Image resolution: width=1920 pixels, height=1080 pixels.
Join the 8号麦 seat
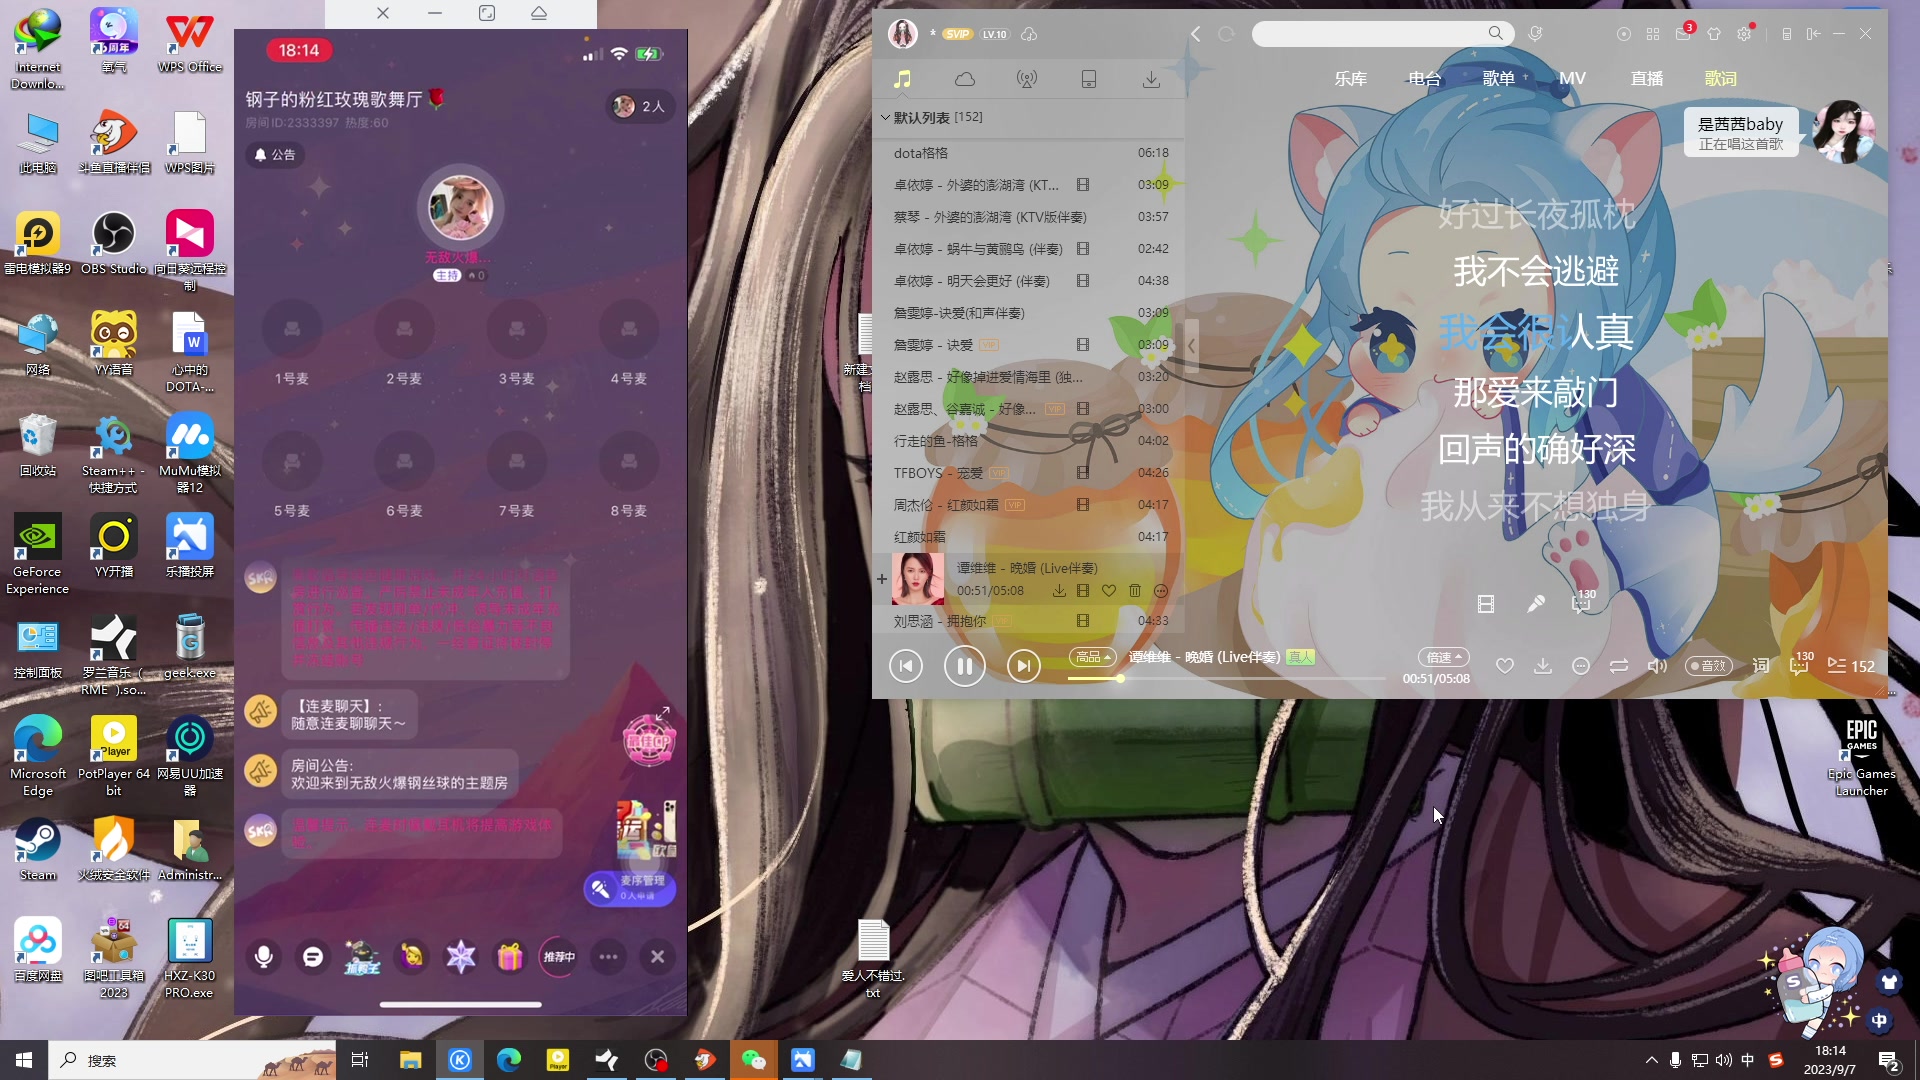[629, 460]
